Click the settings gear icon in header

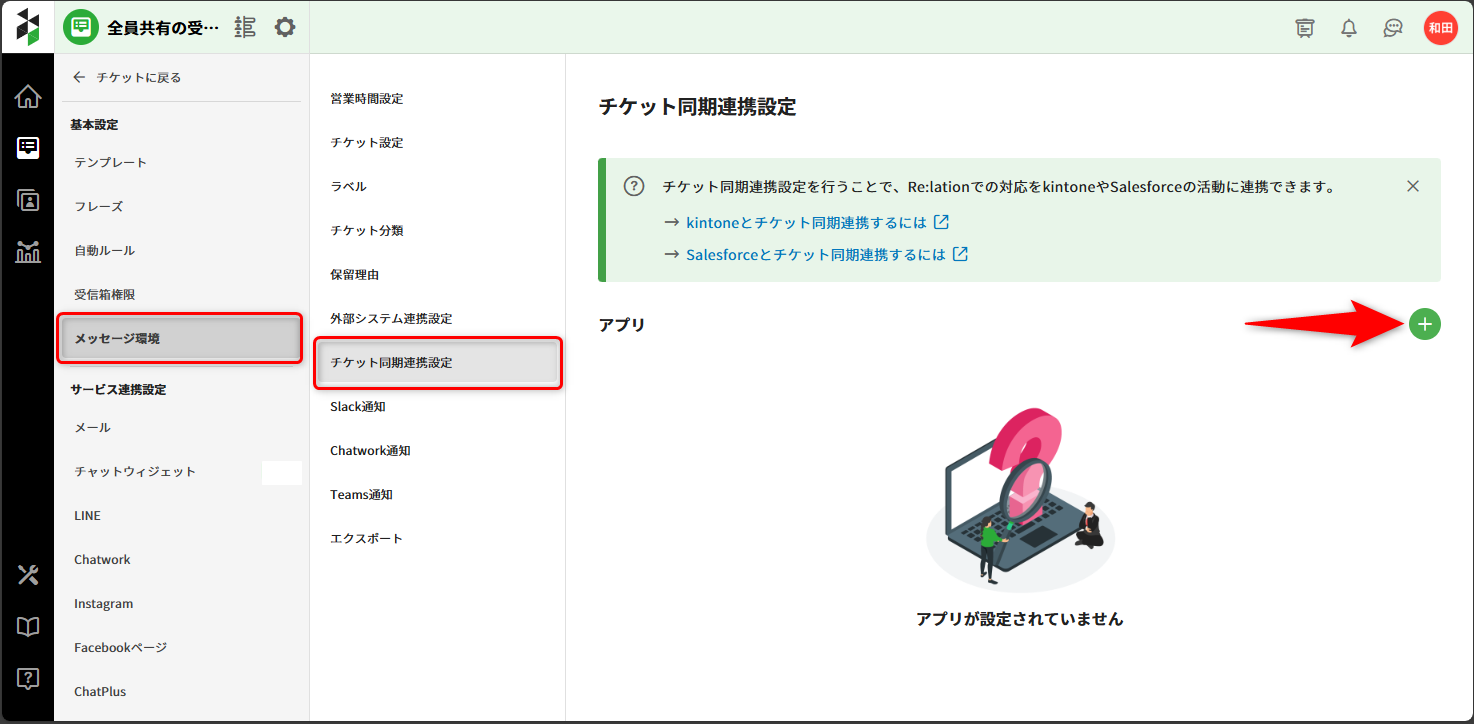click(285, 27)
